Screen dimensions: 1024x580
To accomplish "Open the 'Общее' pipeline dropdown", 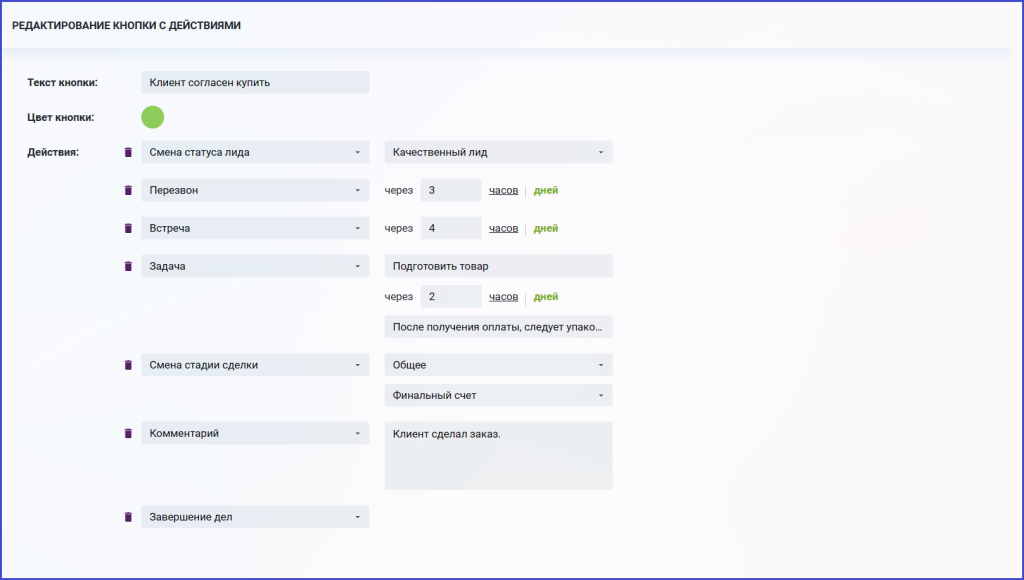I will tap(498, 365).
